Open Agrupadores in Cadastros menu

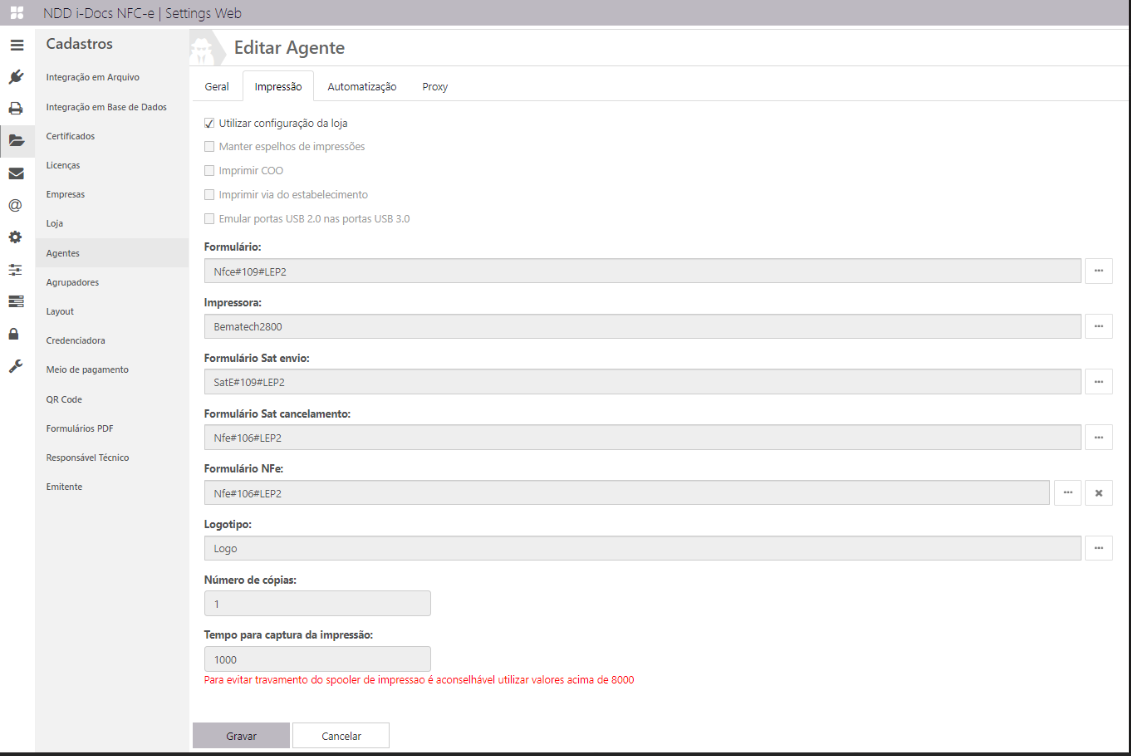click(72, 282)
